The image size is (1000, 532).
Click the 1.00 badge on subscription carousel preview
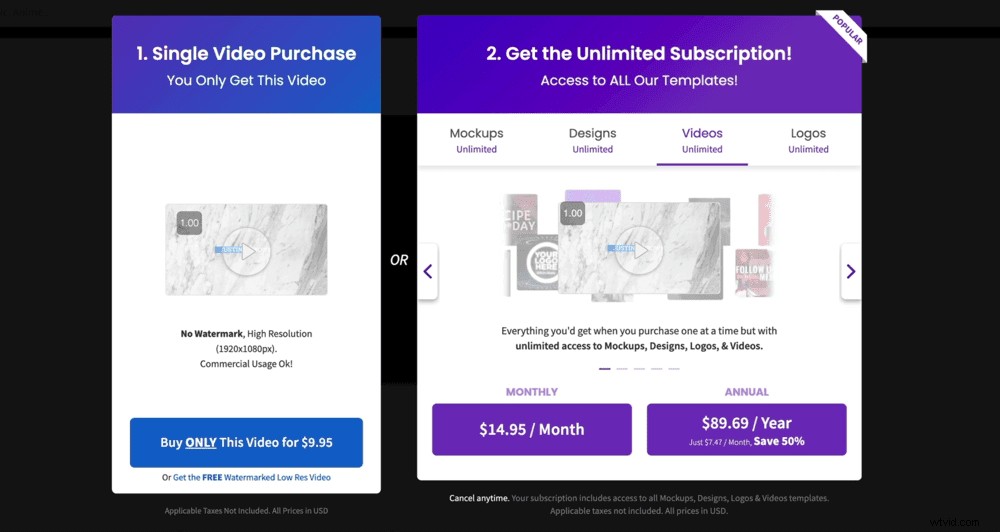coord(572,213)
